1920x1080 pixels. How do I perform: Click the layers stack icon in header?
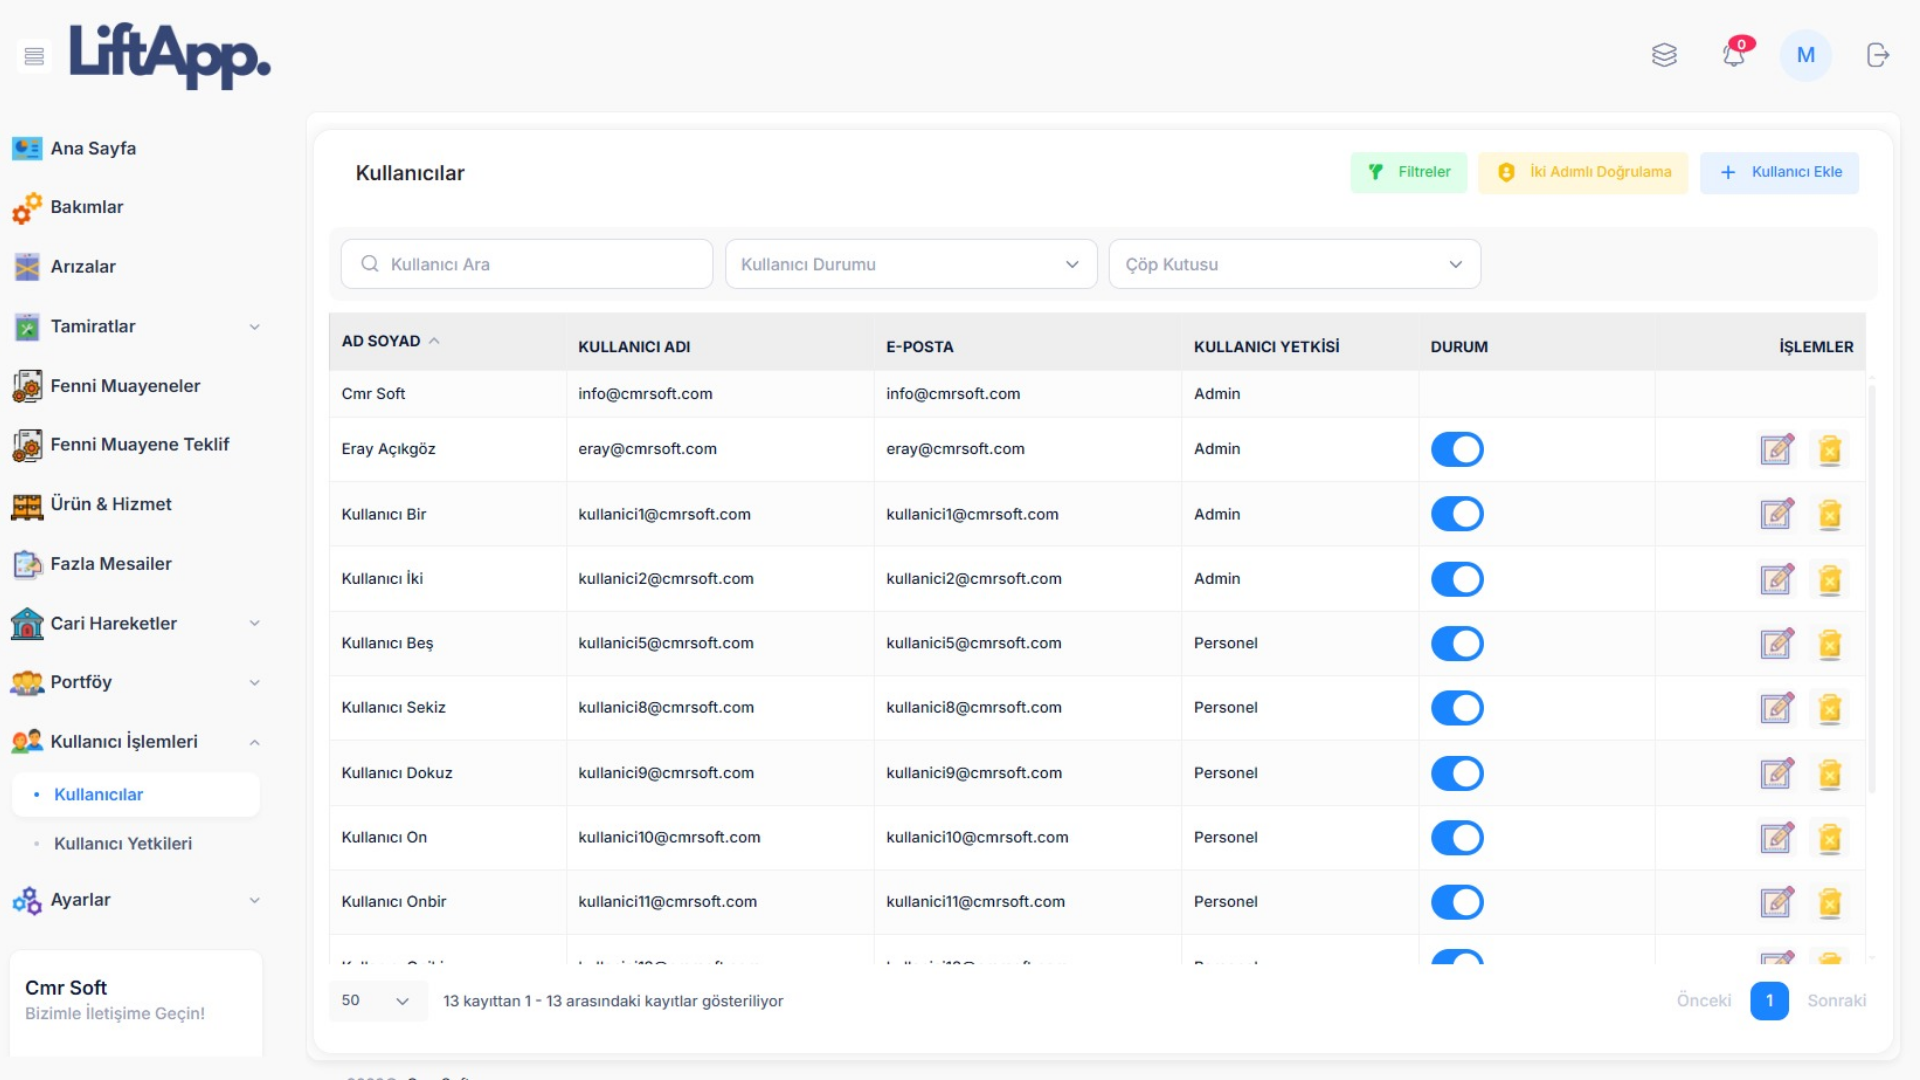pos(1664,55)
